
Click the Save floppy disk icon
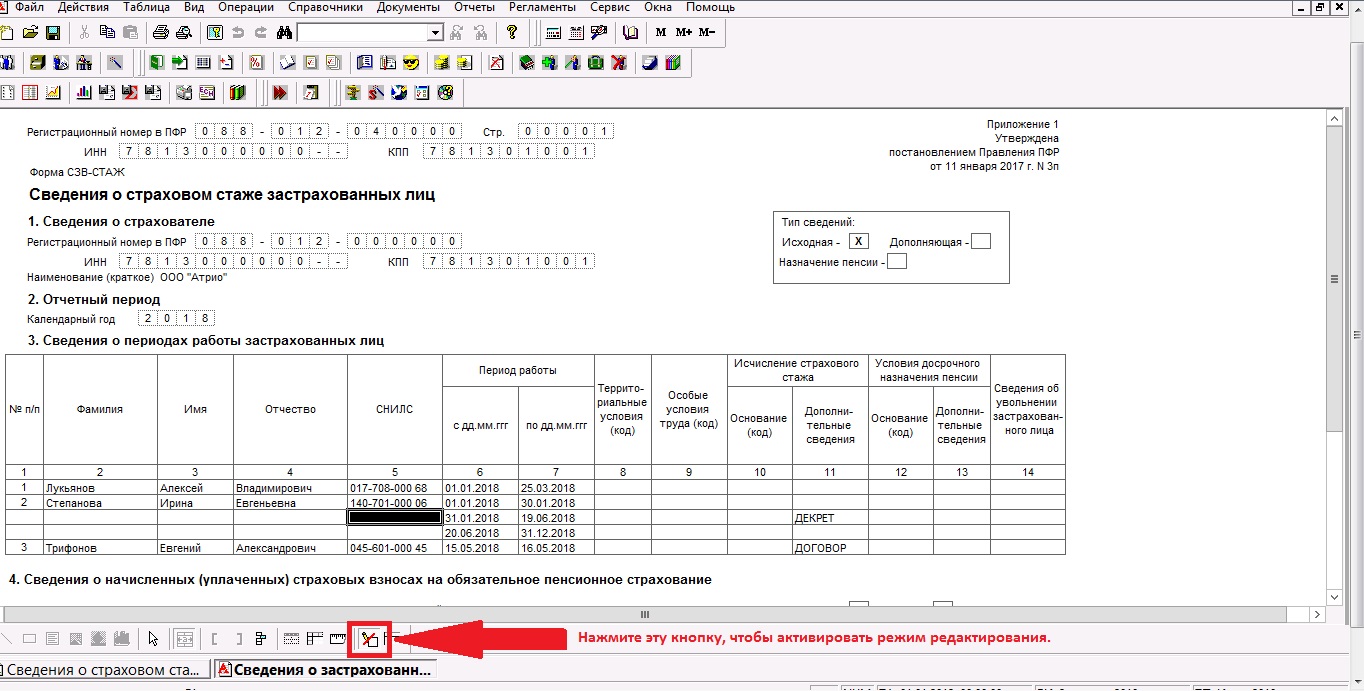coord(53,33)
